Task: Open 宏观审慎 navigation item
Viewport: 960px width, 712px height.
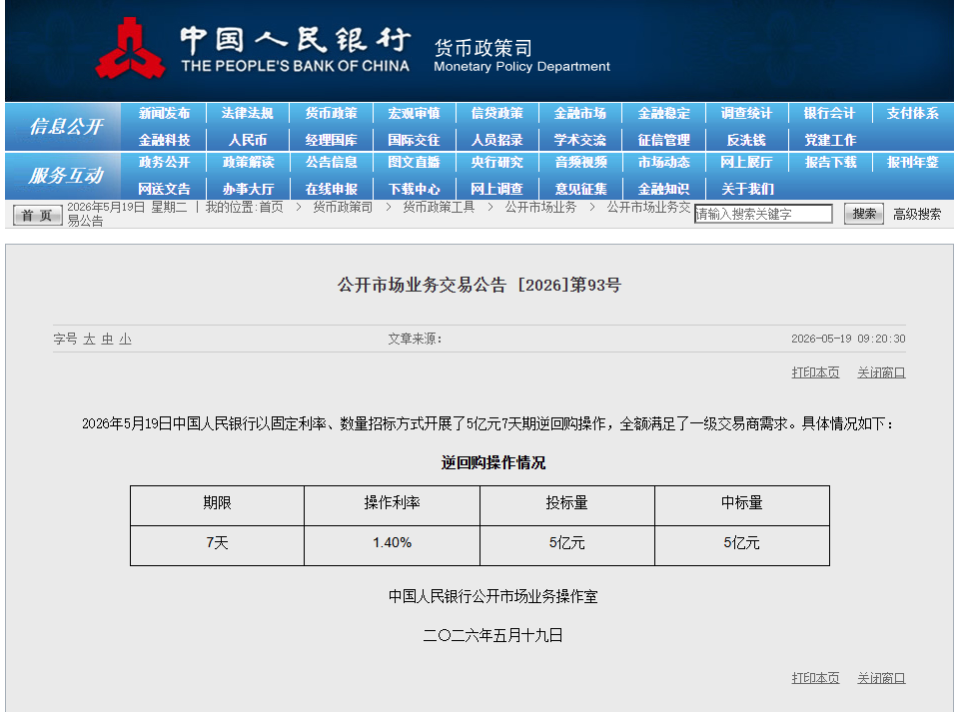Action: coord(414,113)
